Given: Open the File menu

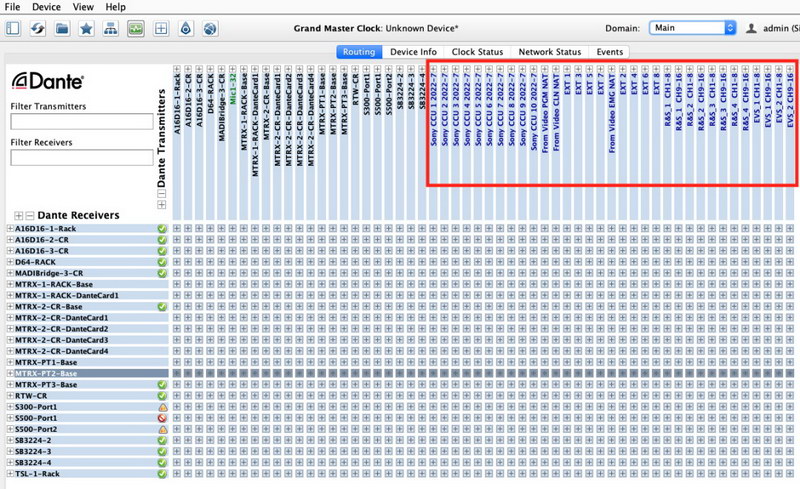Looking at the screenshot, I should pos(12,7).
